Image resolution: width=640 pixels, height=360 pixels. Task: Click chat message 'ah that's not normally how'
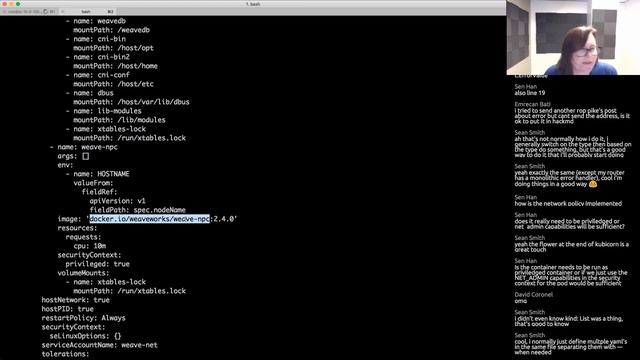tap(573, 147)
